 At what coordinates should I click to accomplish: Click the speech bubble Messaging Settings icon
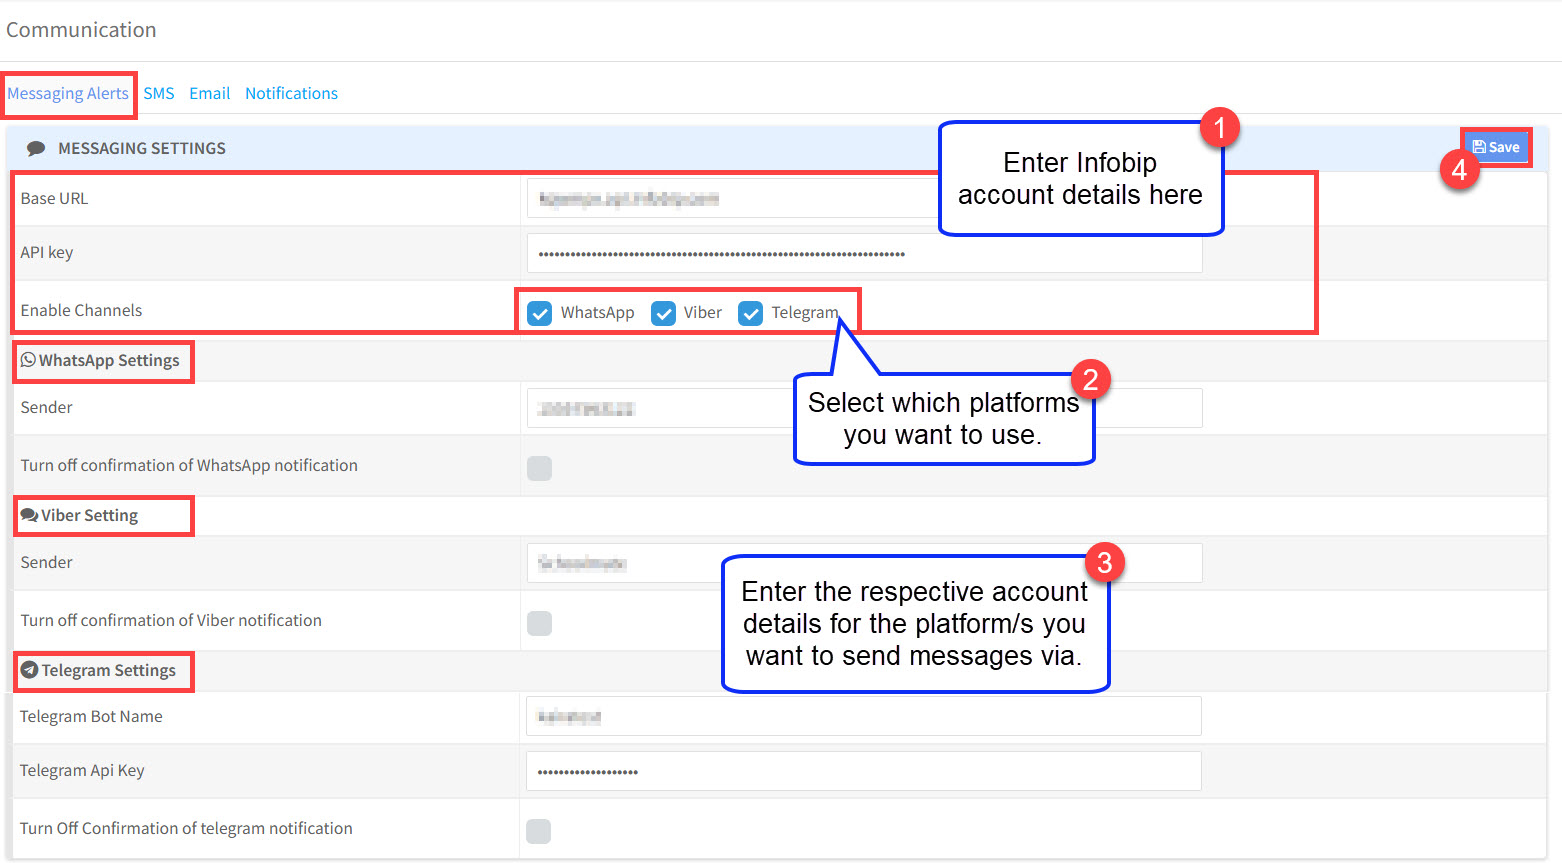[x=36, y=148]
